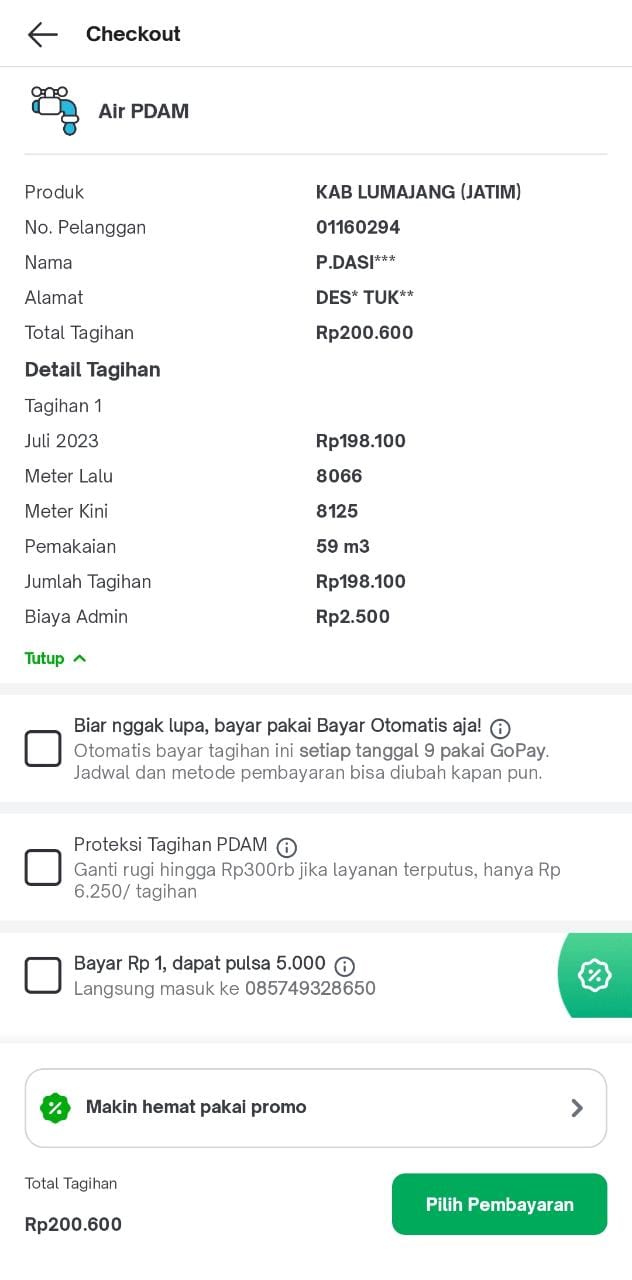Image resolution: width=632 pixels, height=1280 pixels.
Task: Tick the Bayar Rp 1 pulsa checkbox
Action: pos(43,975)
